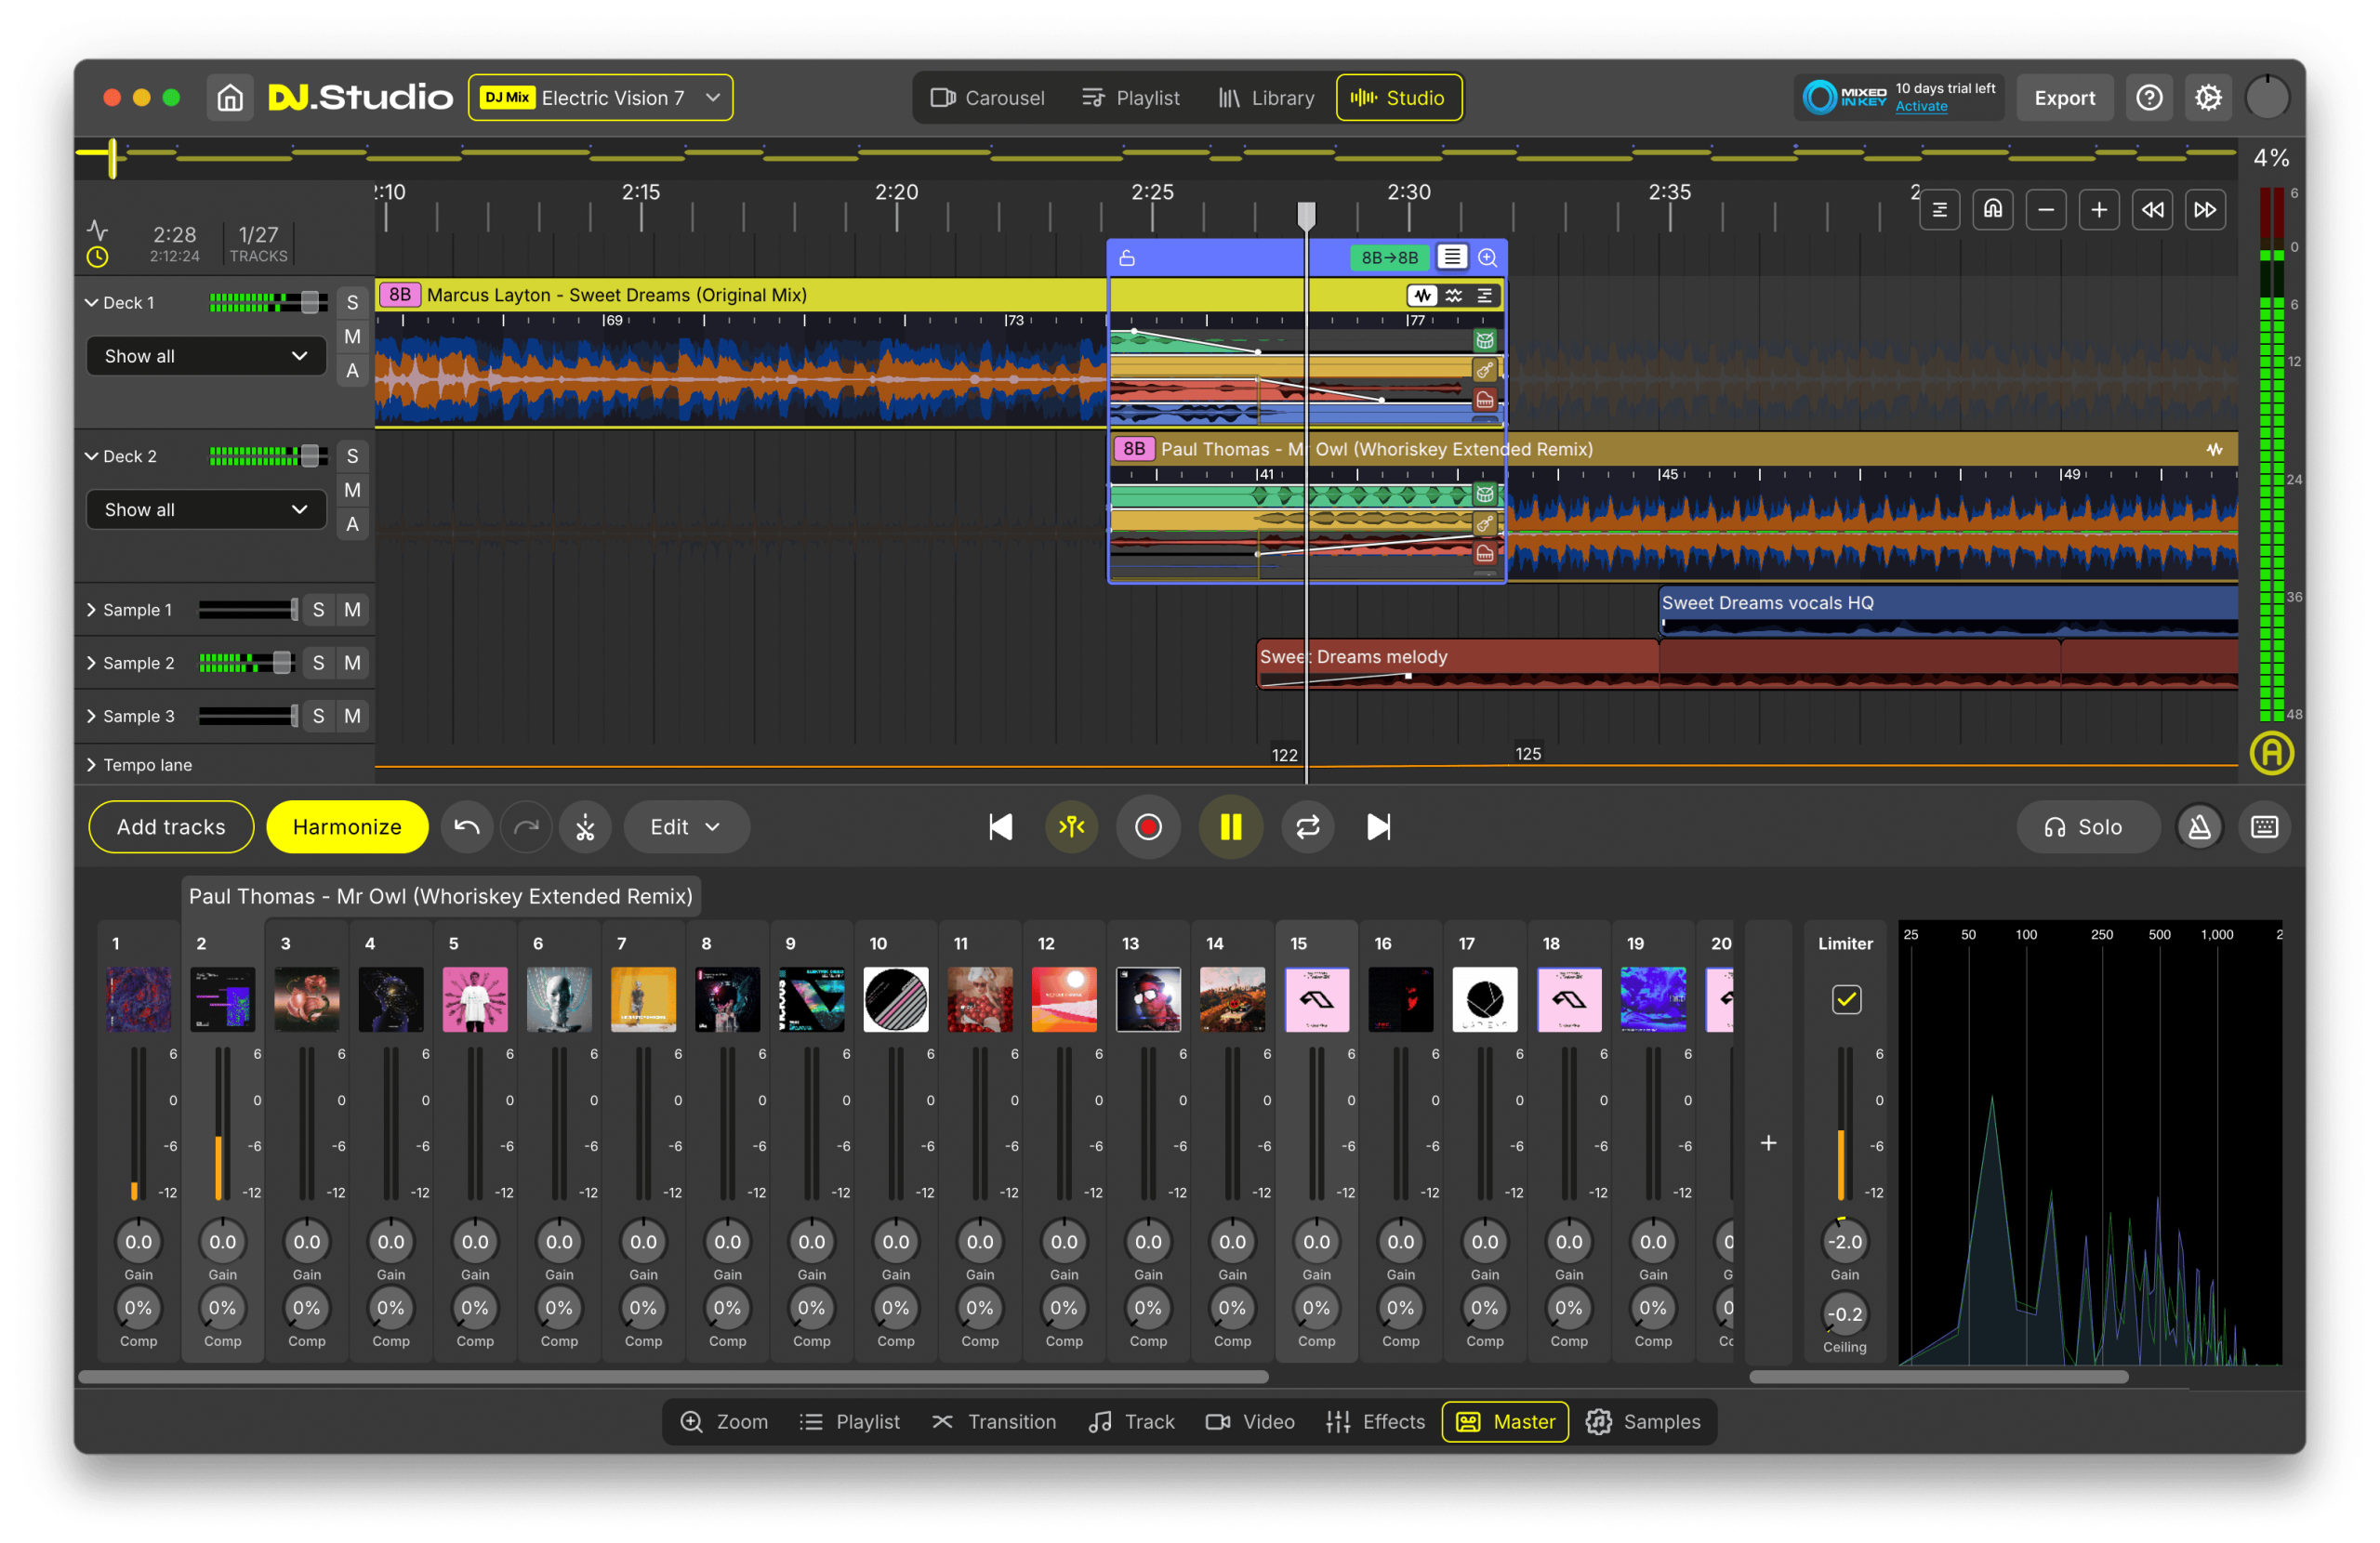Click the Activate trial link
The height and width of the screenshot is (1543, 2380).
coord(1921,107)
